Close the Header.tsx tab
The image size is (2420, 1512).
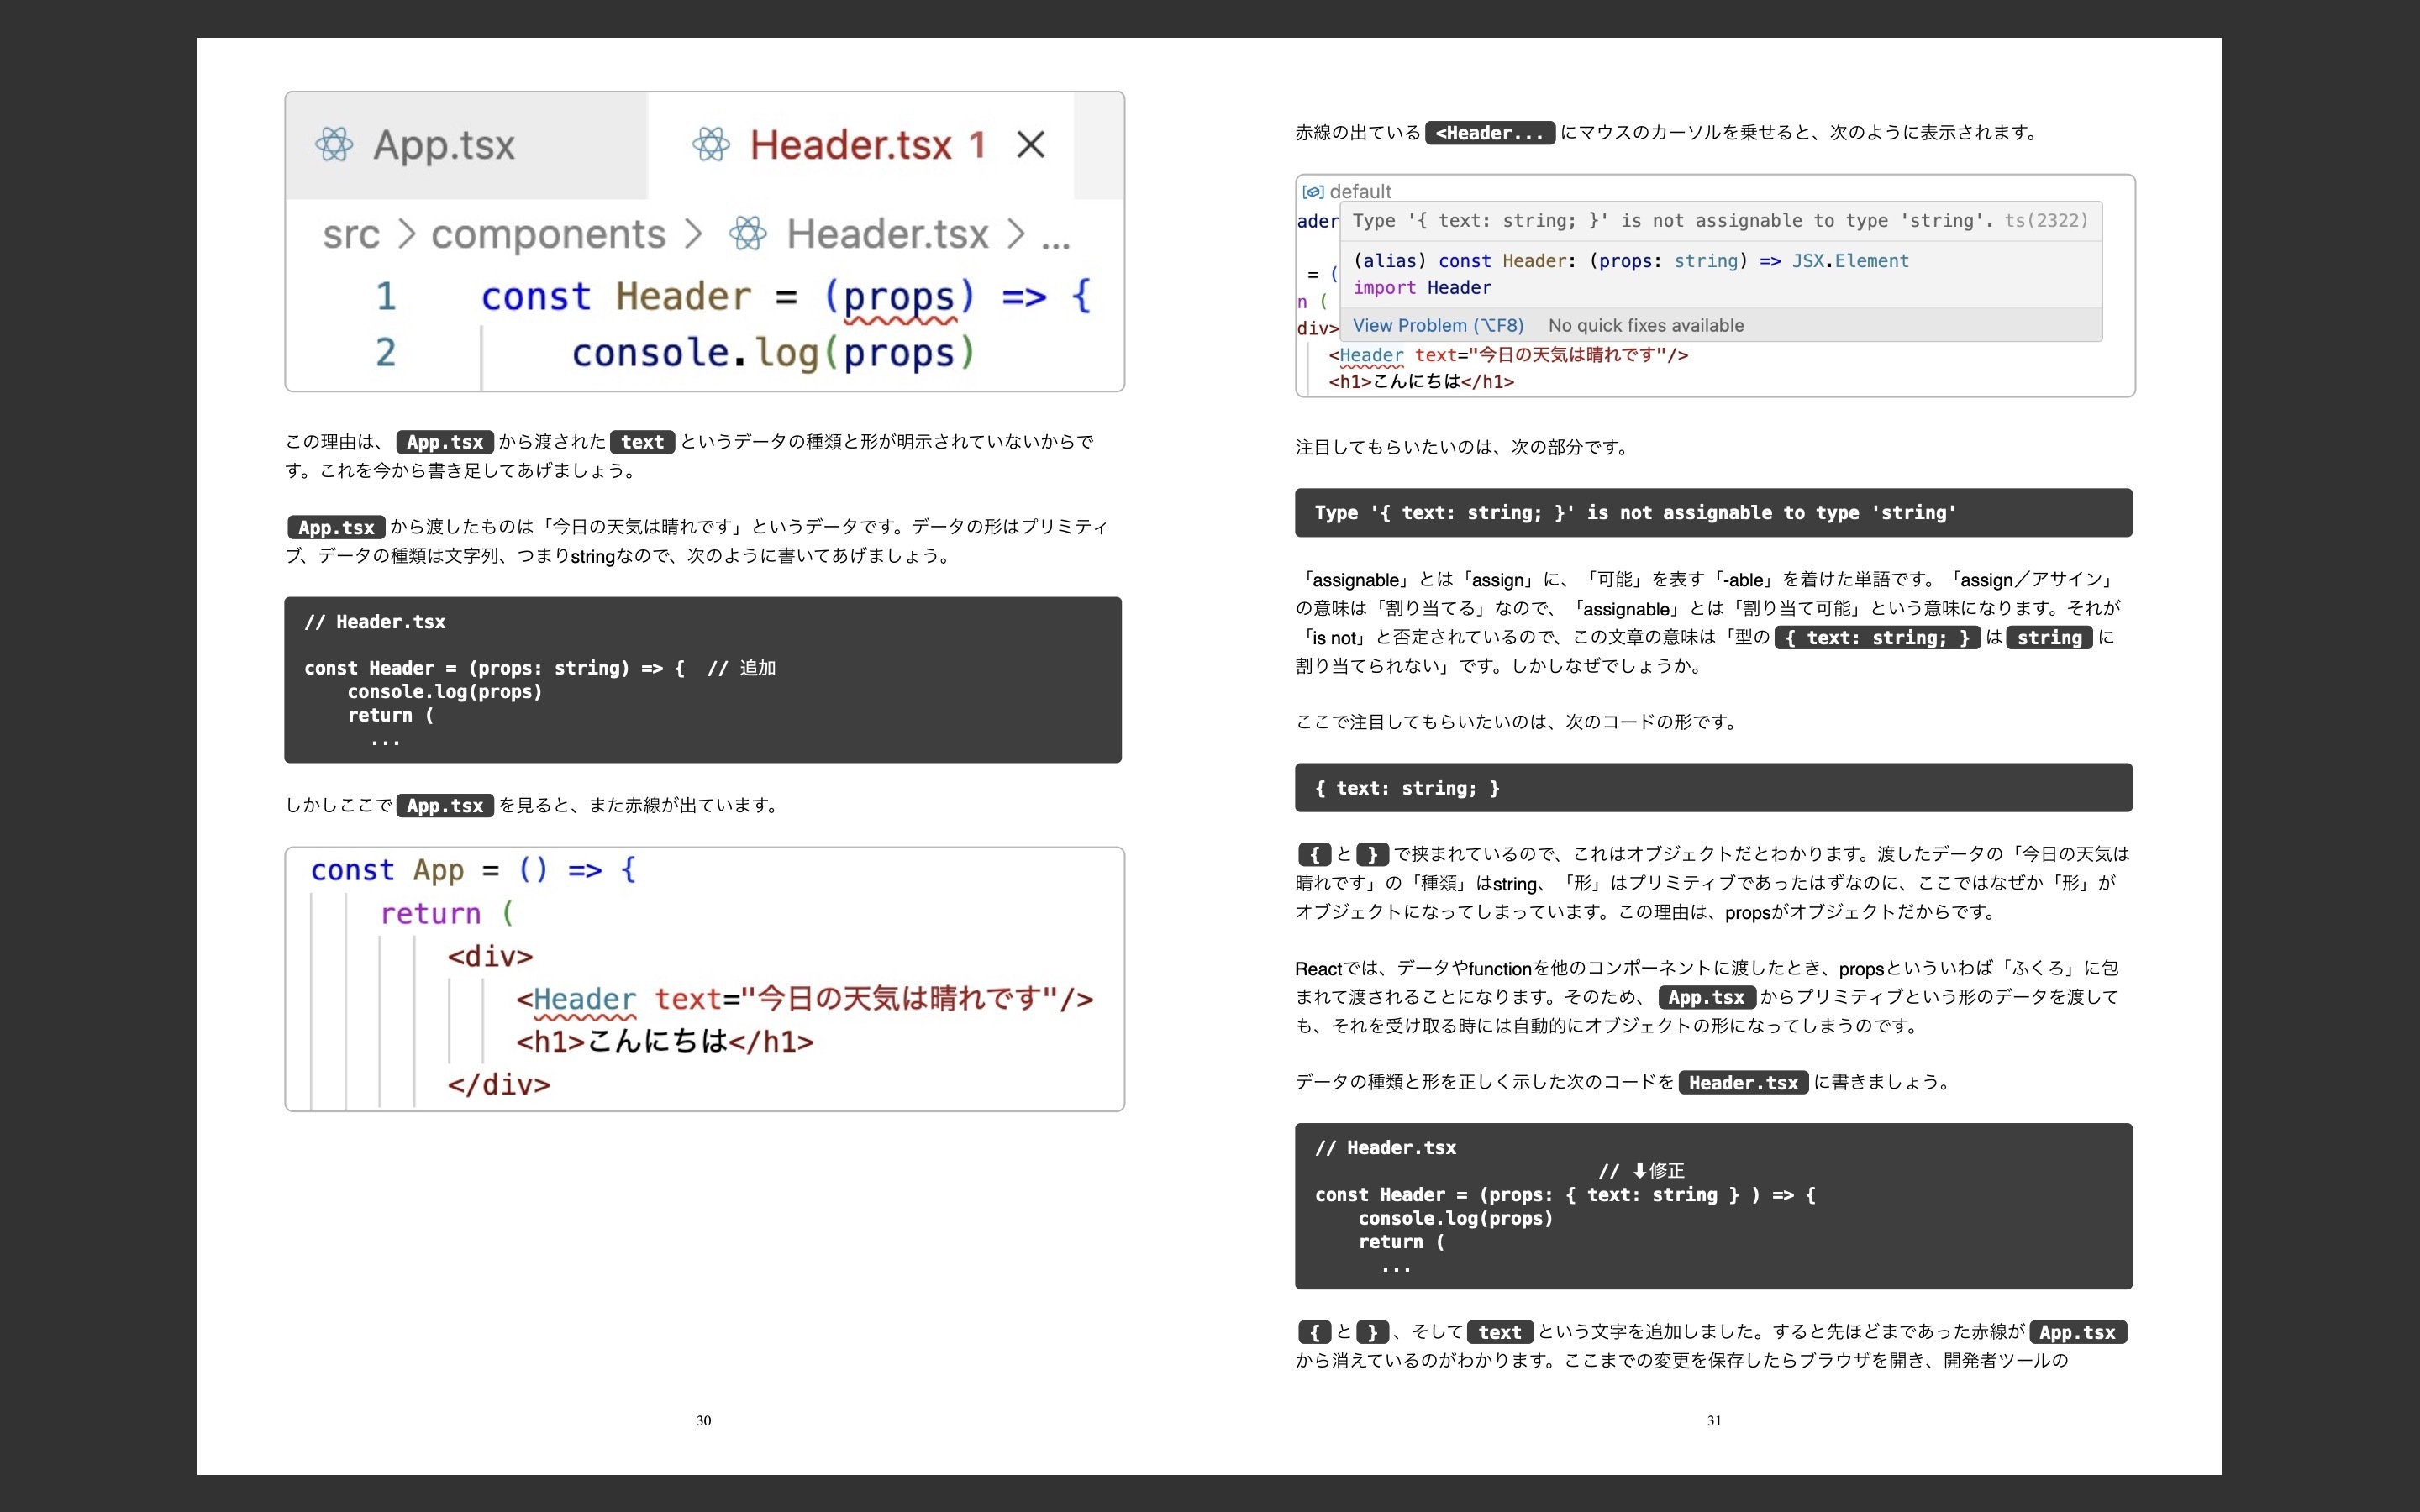click(1031, 144)
